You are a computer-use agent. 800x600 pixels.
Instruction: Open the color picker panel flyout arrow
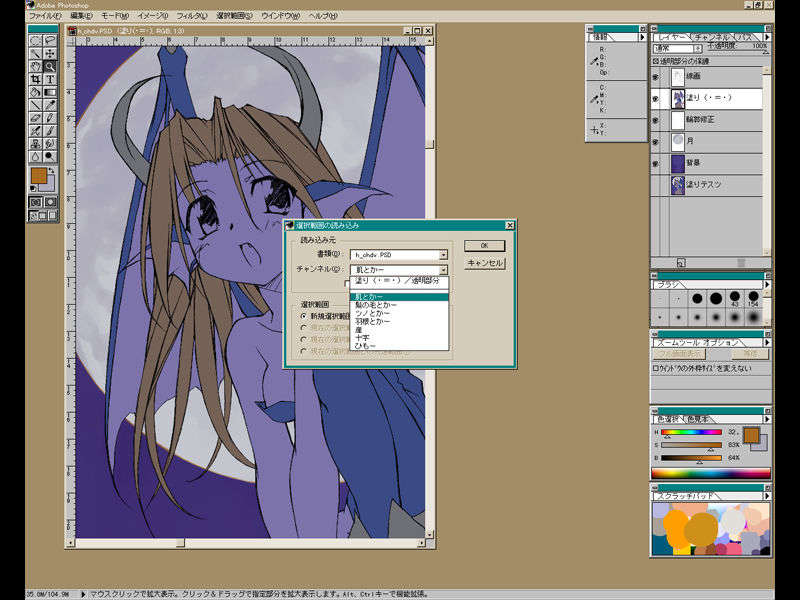(766, 419)
